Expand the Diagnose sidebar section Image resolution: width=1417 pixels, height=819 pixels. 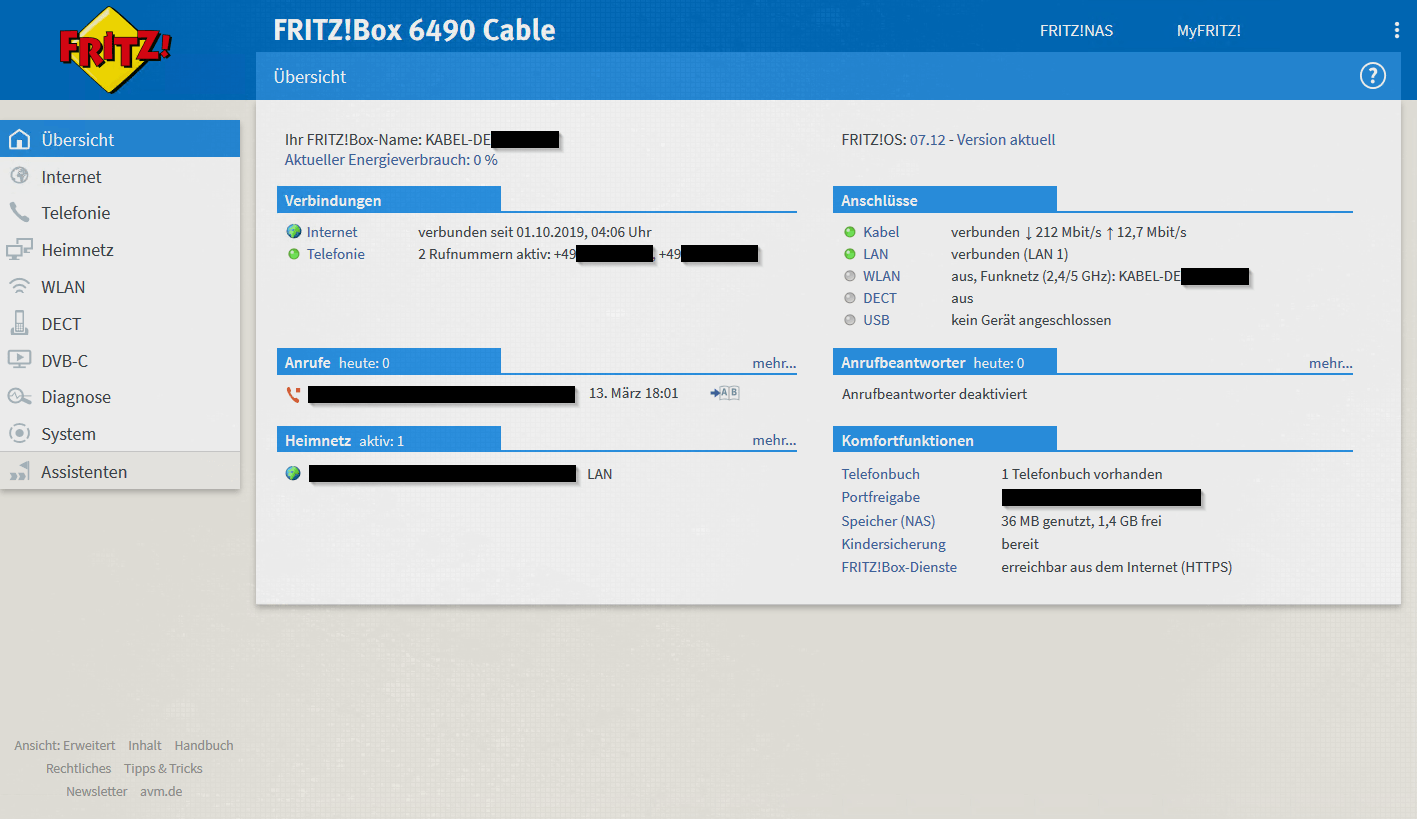point(75,397)
